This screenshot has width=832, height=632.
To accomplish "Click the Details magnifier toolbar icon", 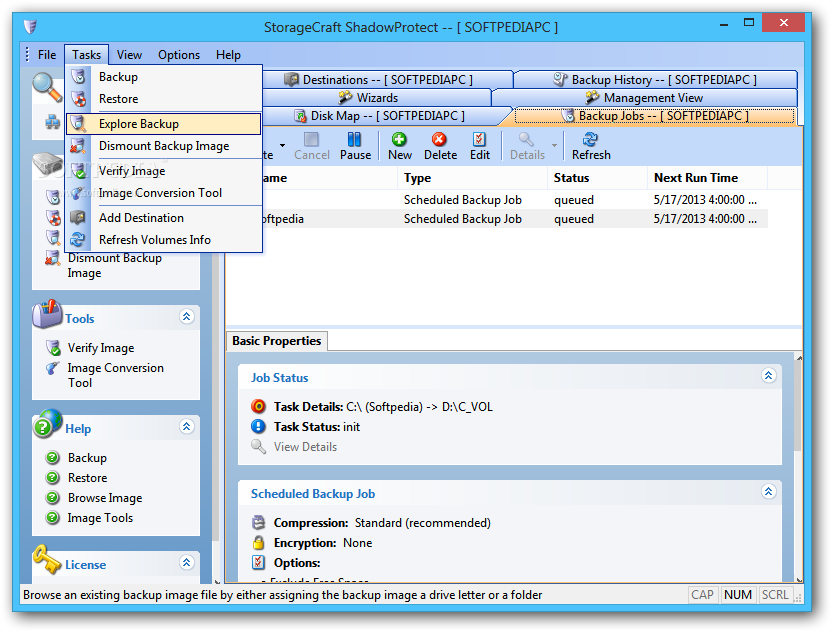I will click(x=526, y=140).
